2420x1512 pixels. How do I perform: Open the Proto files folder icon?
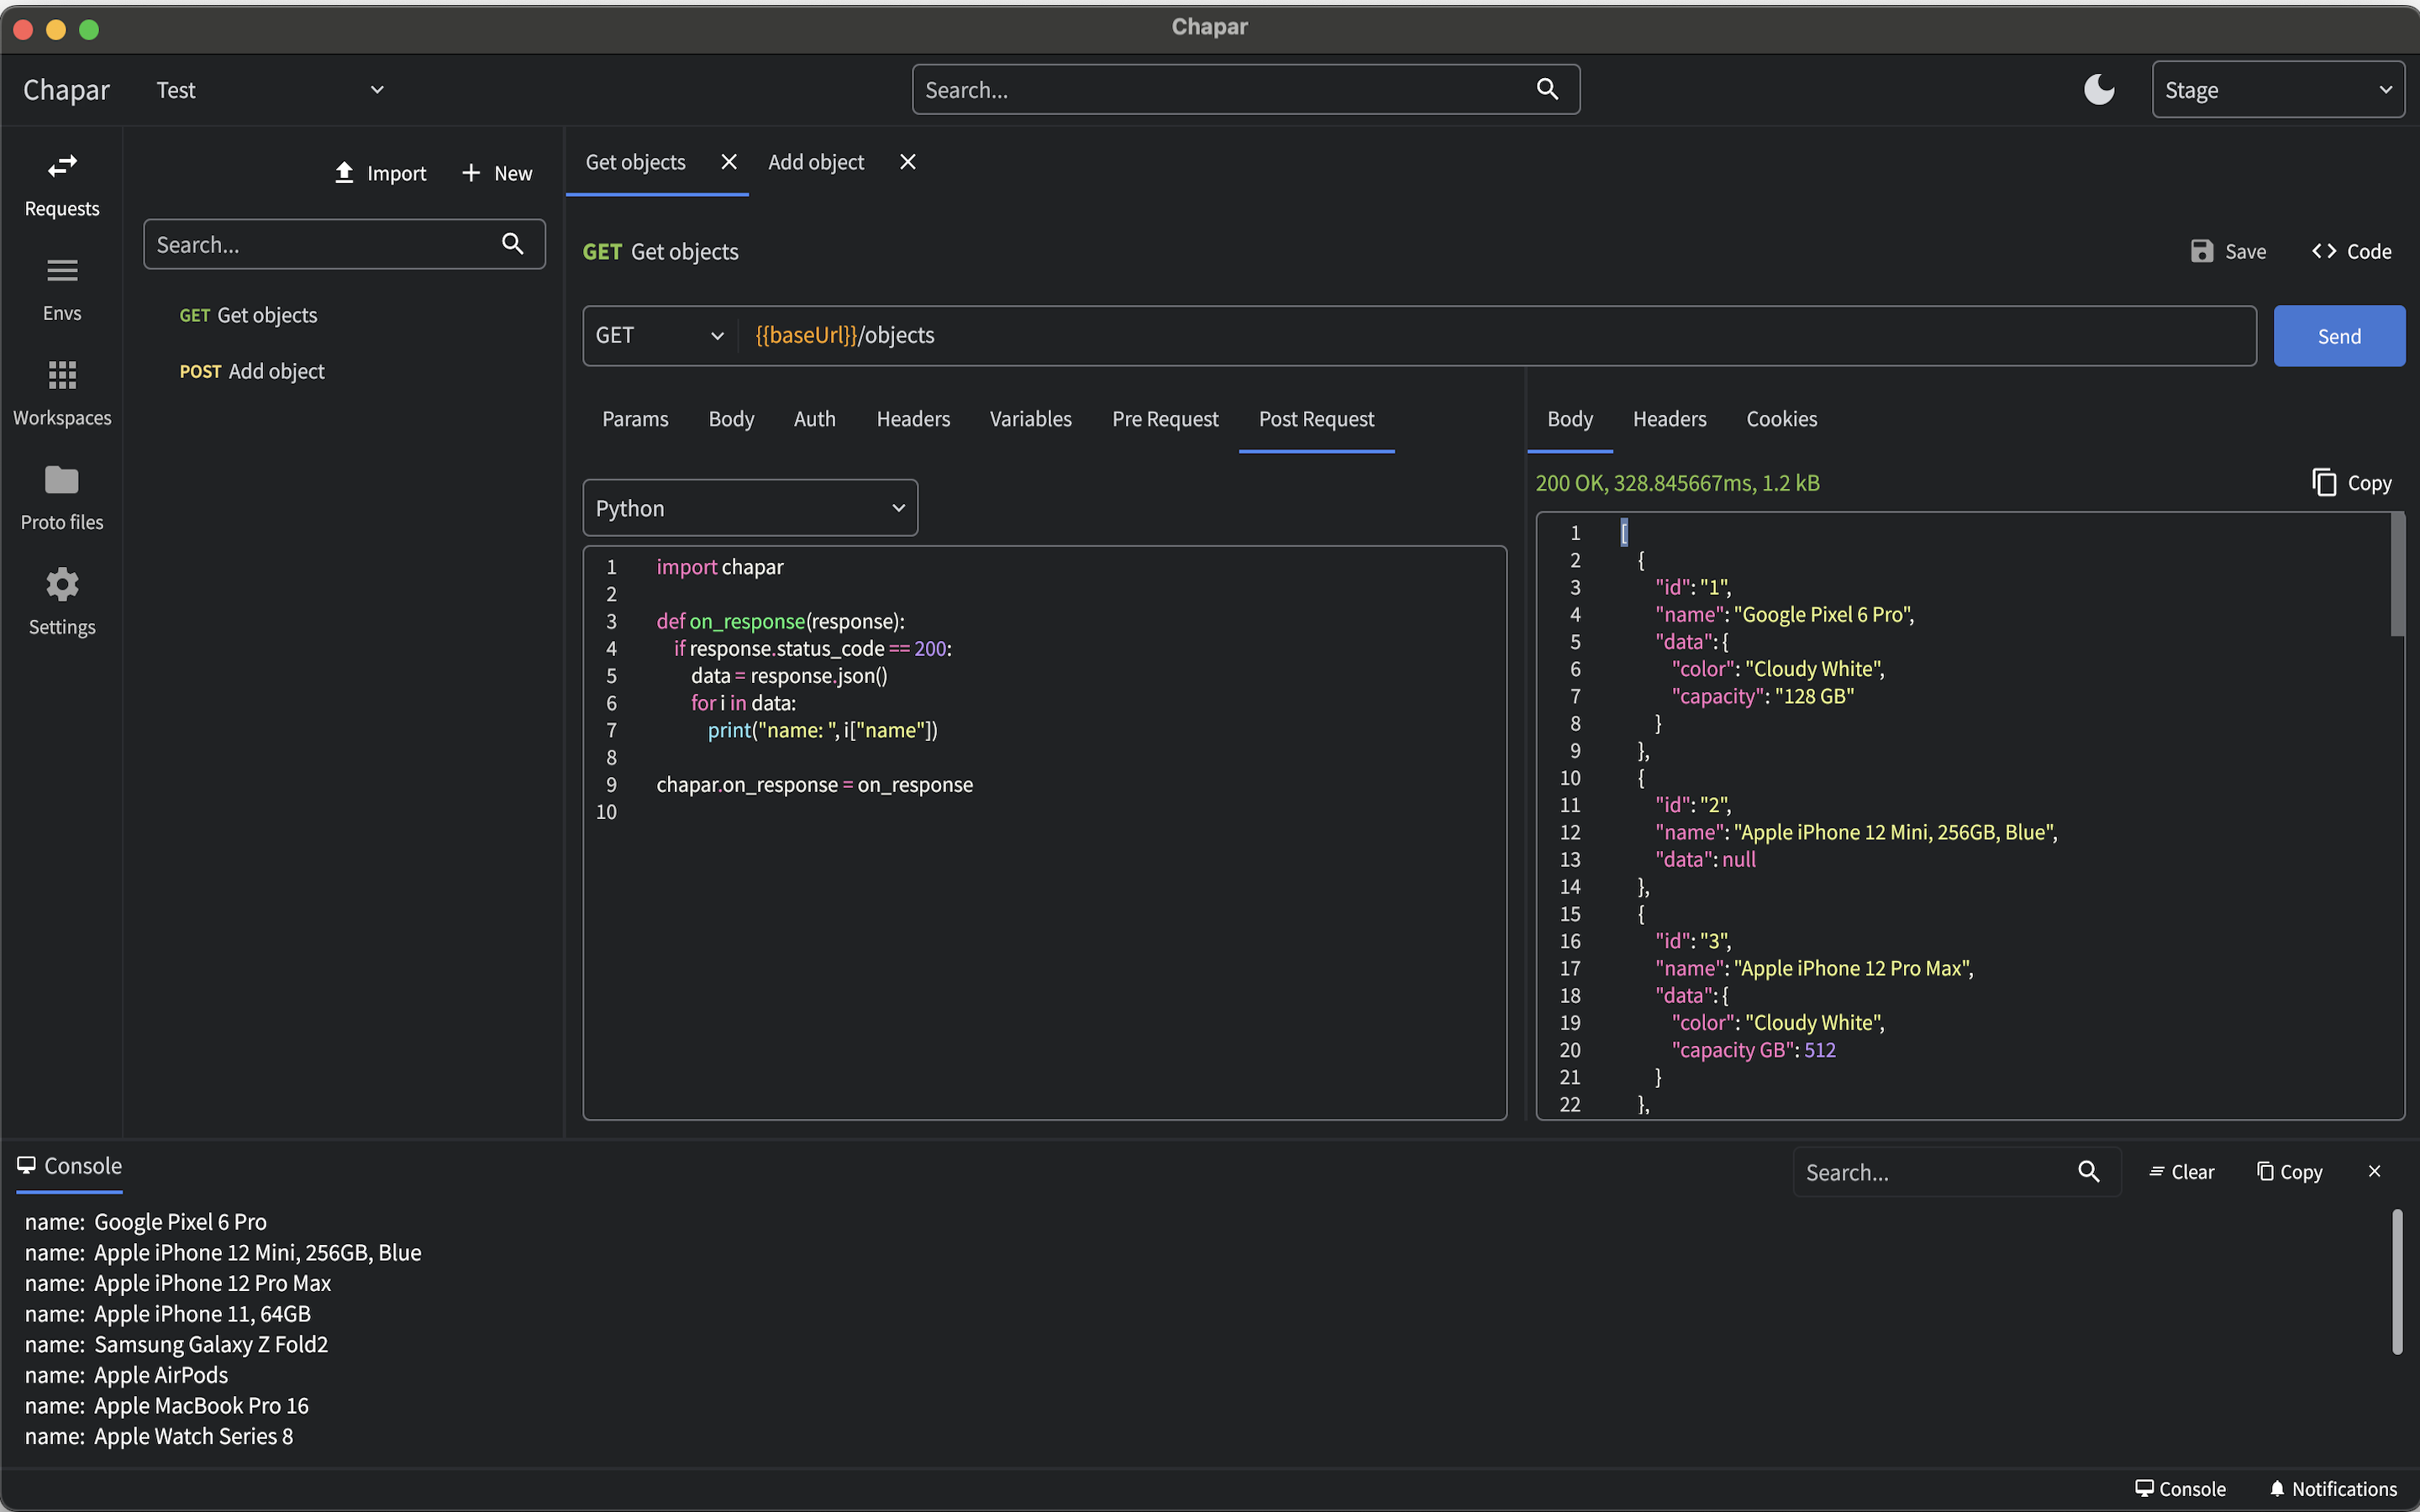[x=62, y=480]
